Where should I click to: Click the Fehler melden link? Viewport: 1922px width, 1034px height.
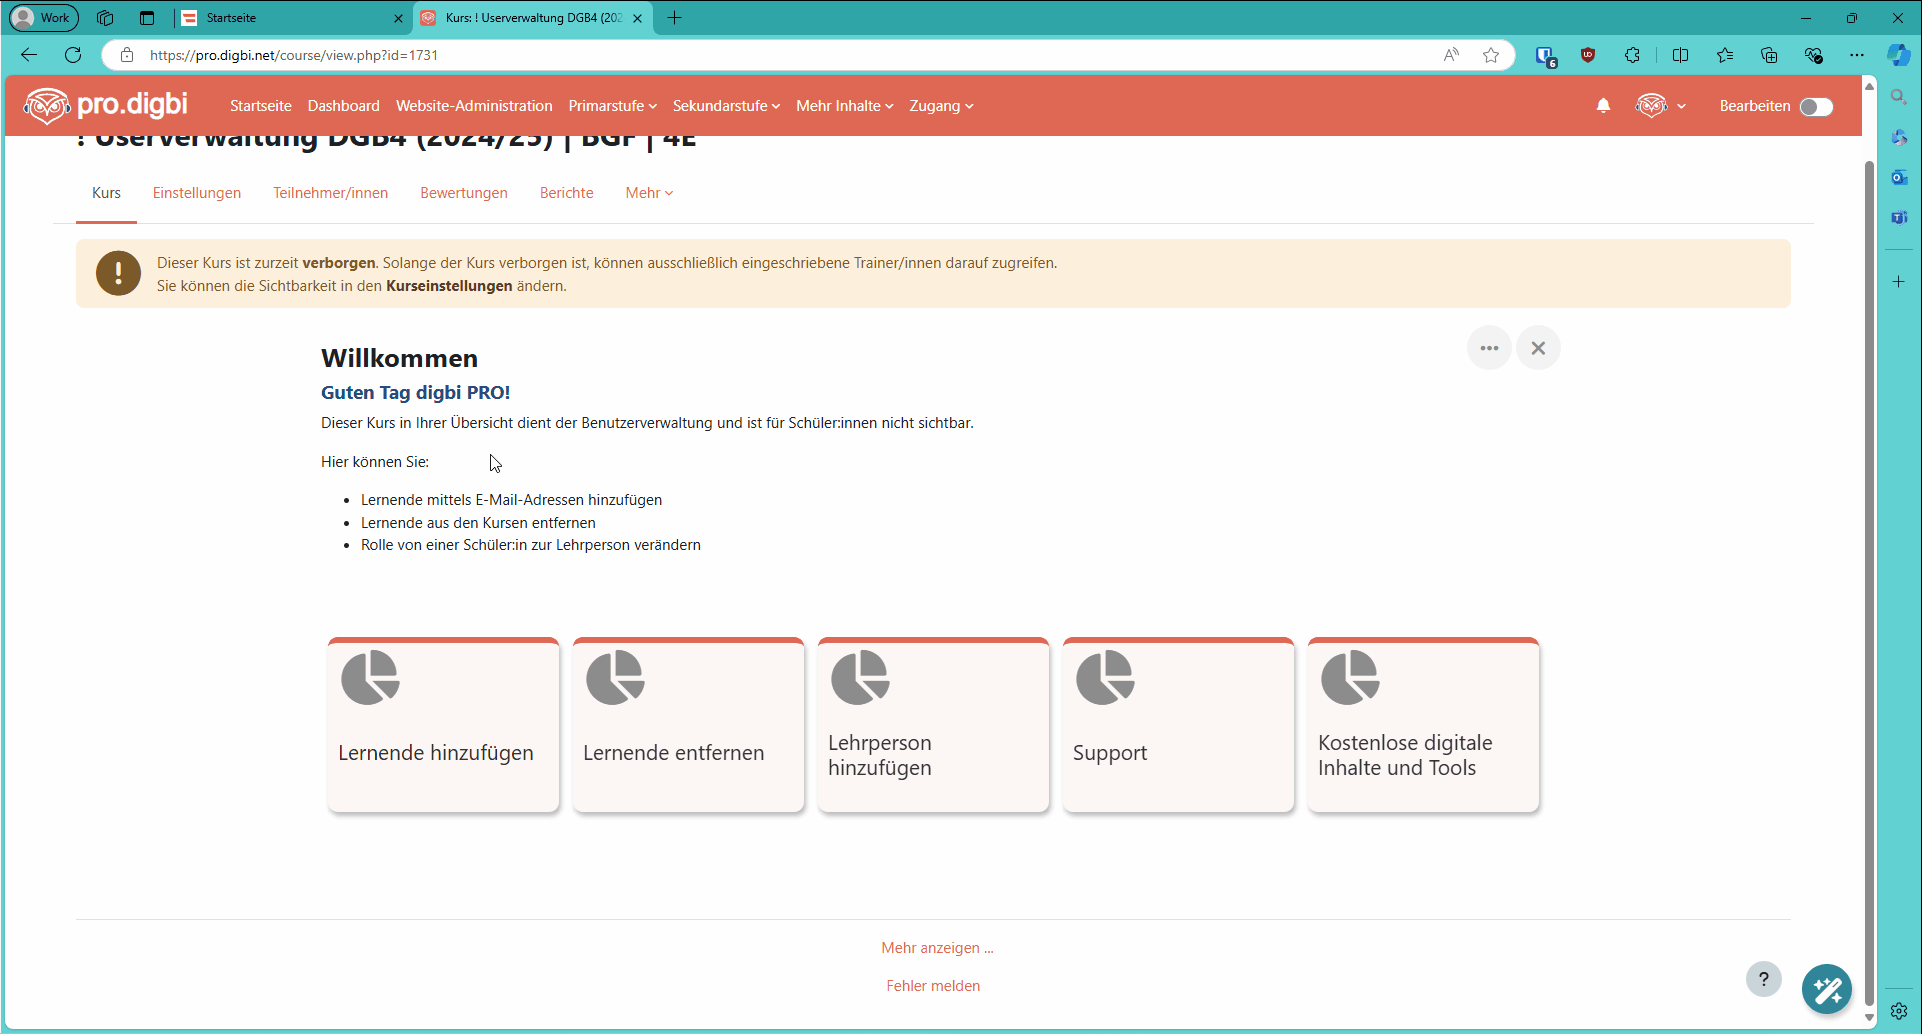tap(932, 985)
